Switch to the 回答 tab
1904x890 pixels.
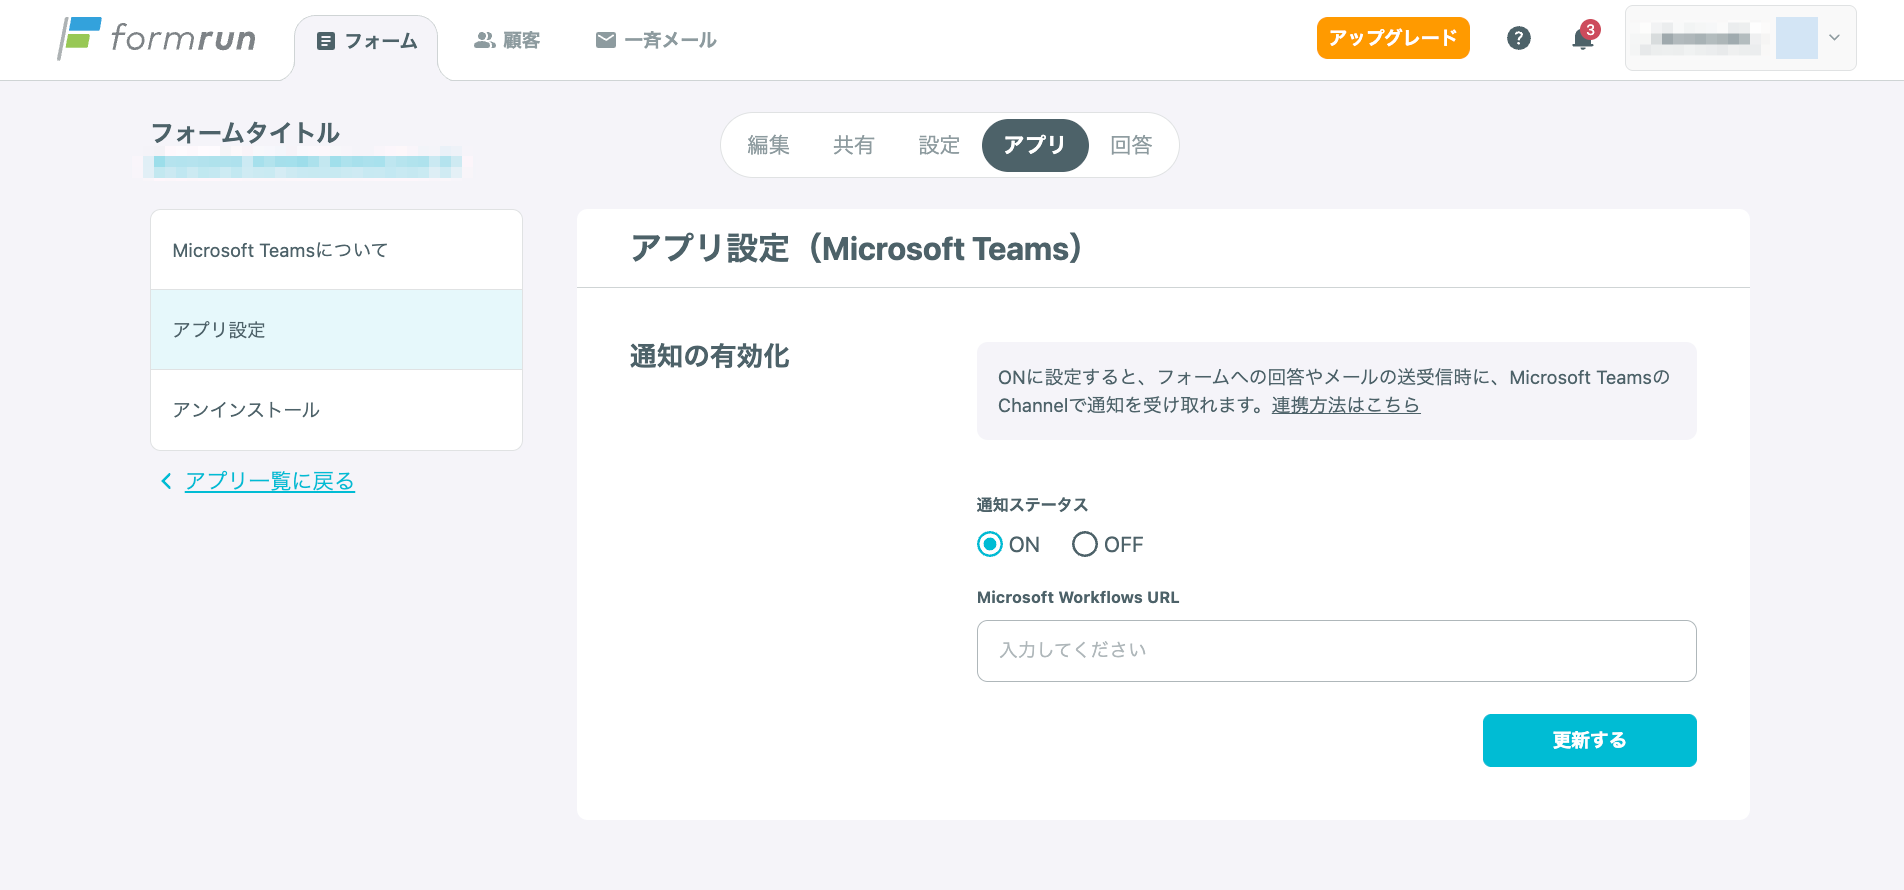pyautogui.click(x=1131, y=145)
